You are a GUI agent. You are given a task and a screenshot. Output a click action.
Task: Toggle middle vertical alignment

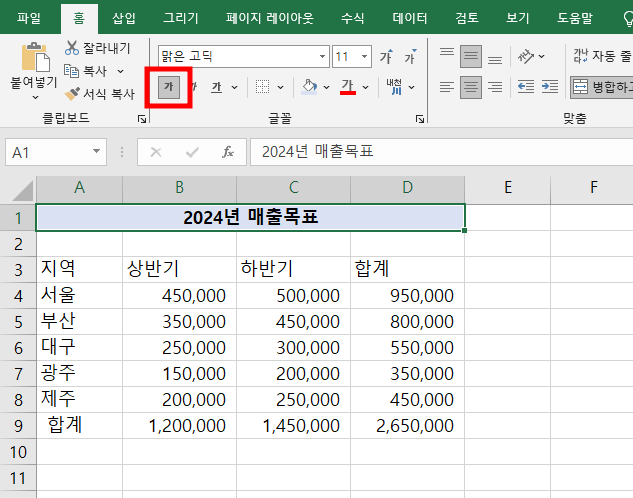[x=471, y=56]
